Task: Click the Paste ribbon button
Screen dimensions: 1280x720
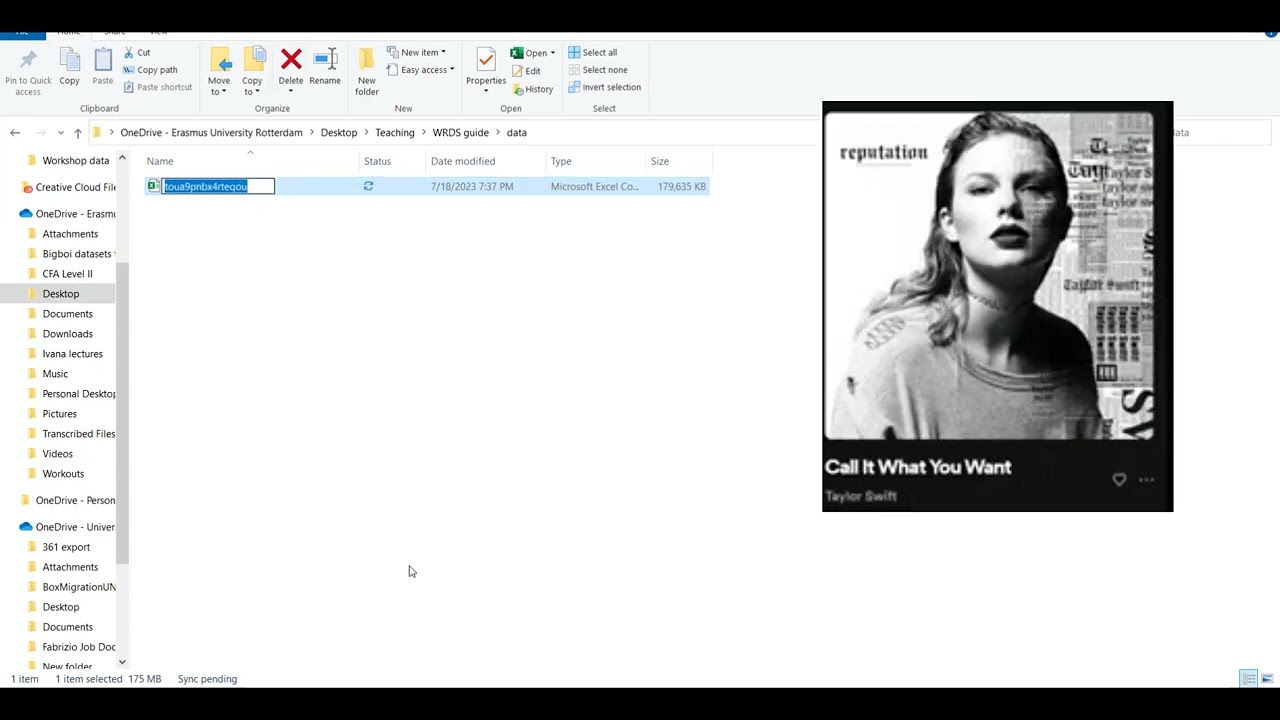Action: click(x=103, y=67)
